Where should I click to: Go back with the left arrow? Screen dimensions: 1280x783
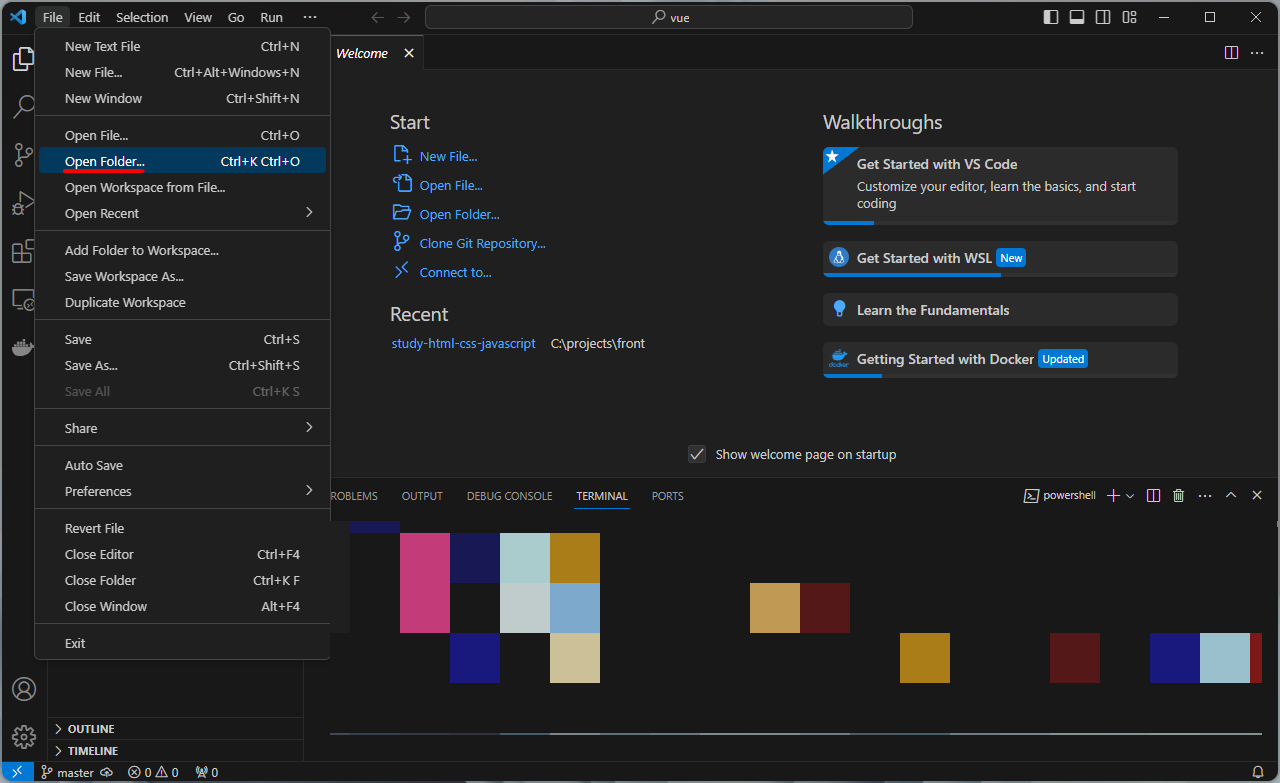click(x=377, y=17)
